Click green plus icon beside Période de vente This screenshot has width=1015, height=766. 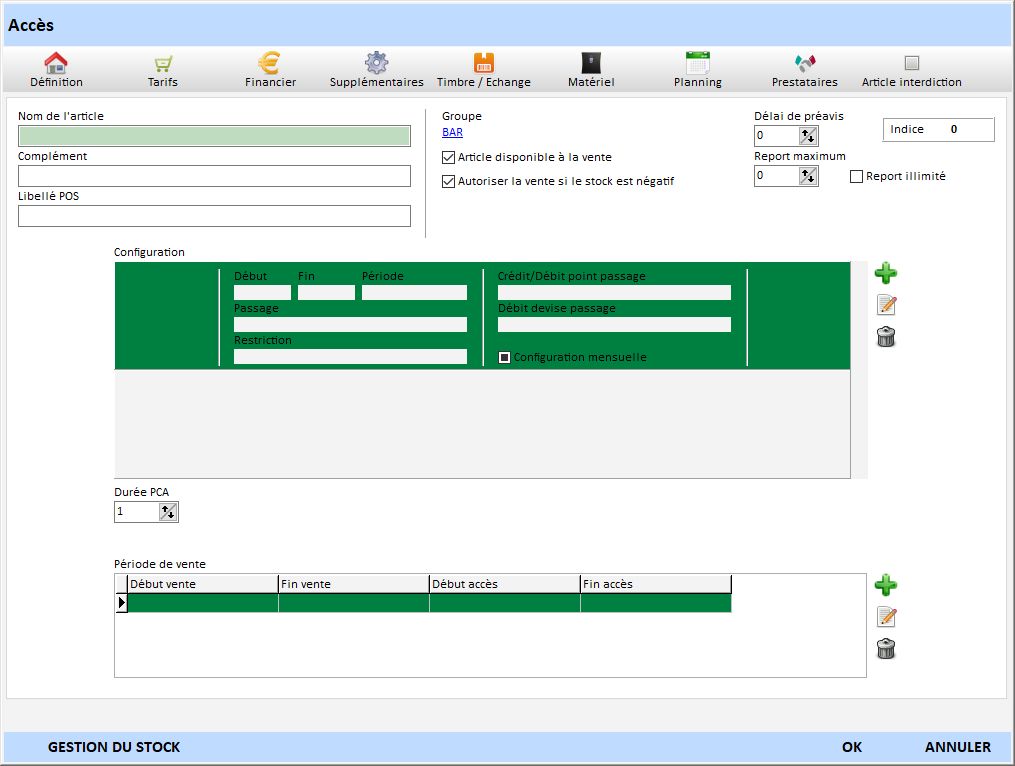click(x=885, y=585)
